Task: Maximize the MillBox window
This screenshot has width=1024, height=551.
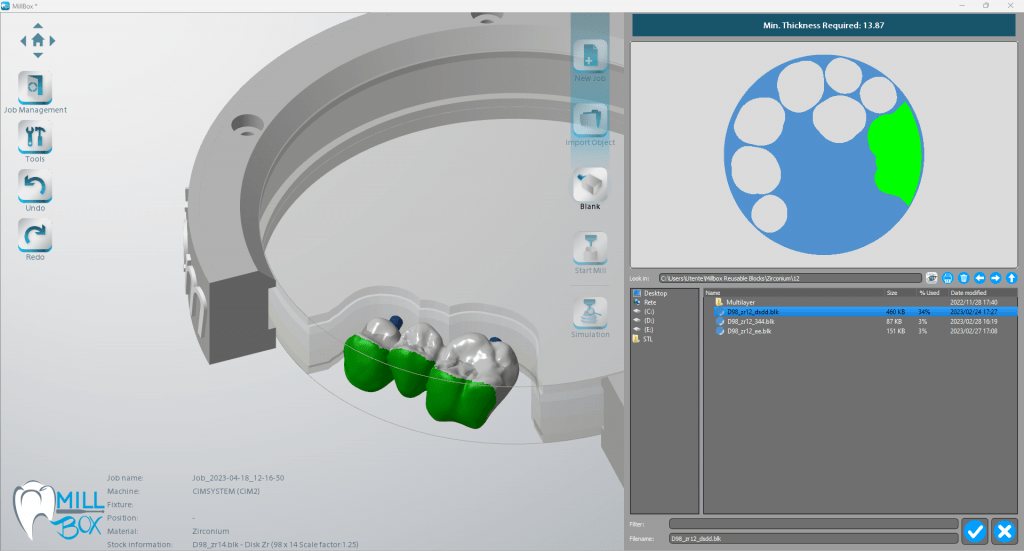Action: pyautogui.click(x=985, y=6)
